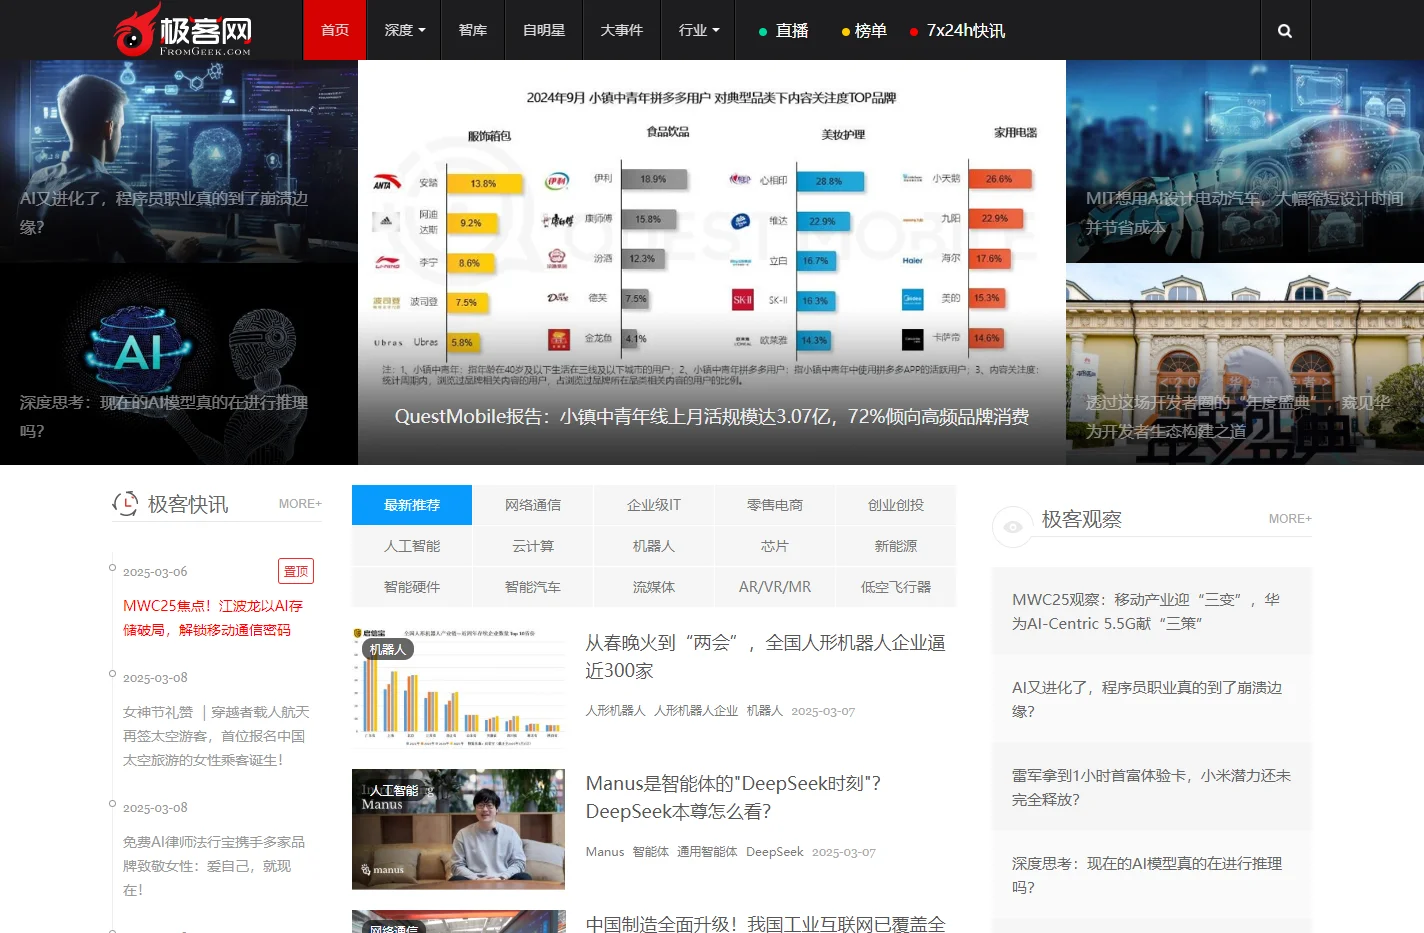The image size is (1424, 933).
Task: Select the 低空飞行器 tab
Action: click(896, 587)
